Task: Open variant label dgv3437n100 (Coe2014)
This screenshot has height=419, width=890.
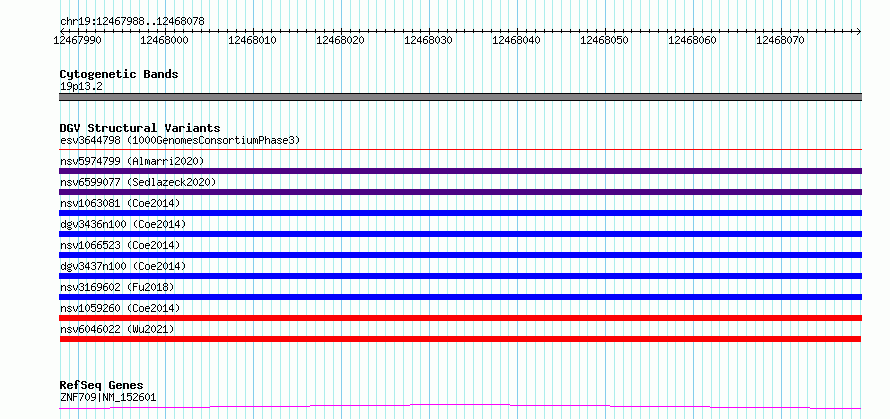Action: 123,266
